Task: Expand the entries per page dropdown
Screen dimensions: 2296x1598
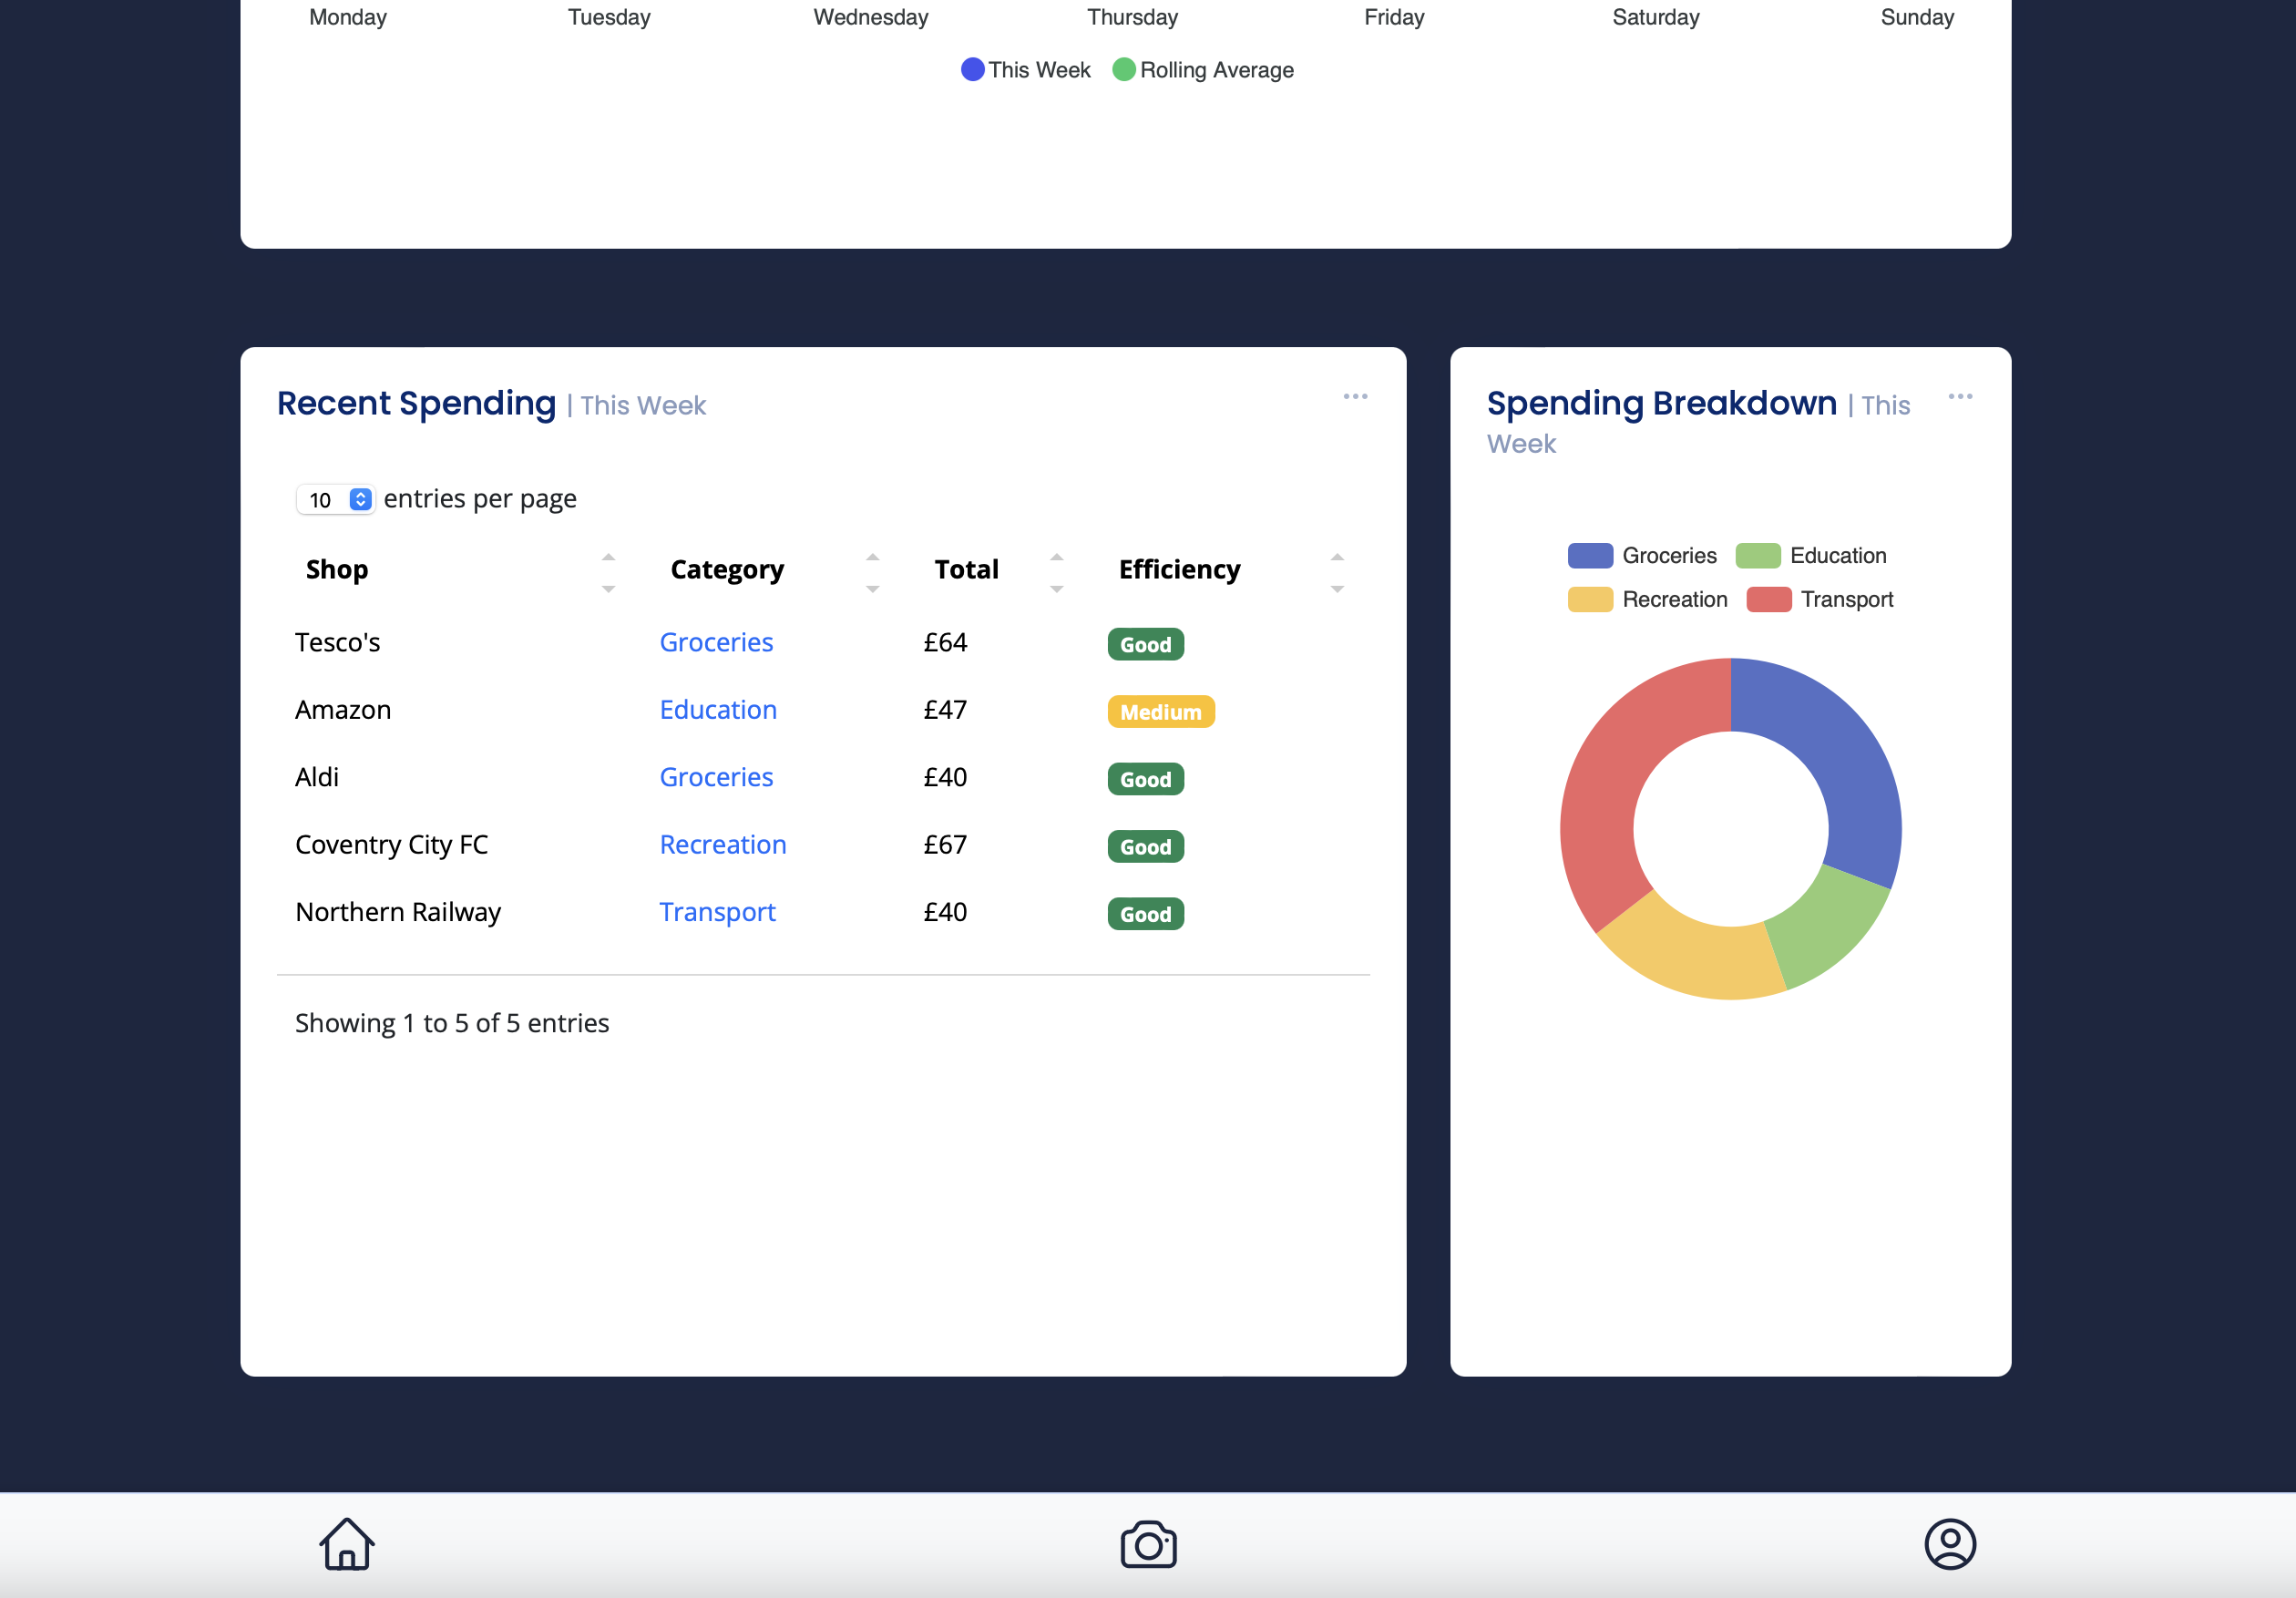Action: point(336,499)
